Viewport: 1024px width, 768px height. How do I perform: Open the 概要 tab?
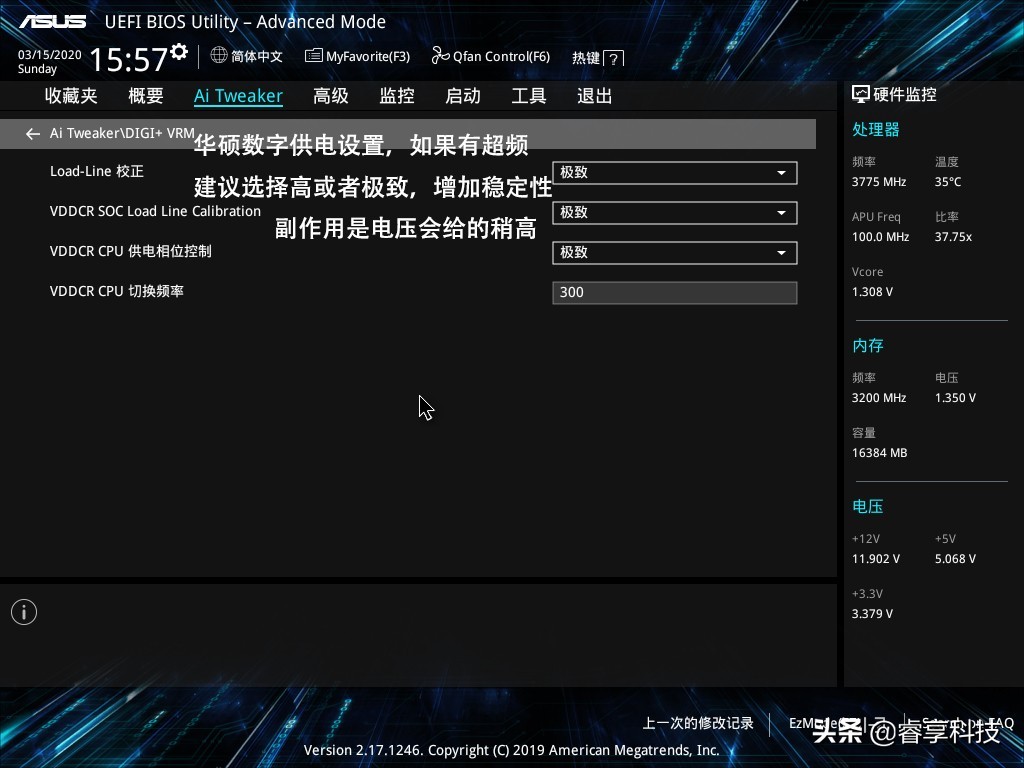[x=146, y=96]
